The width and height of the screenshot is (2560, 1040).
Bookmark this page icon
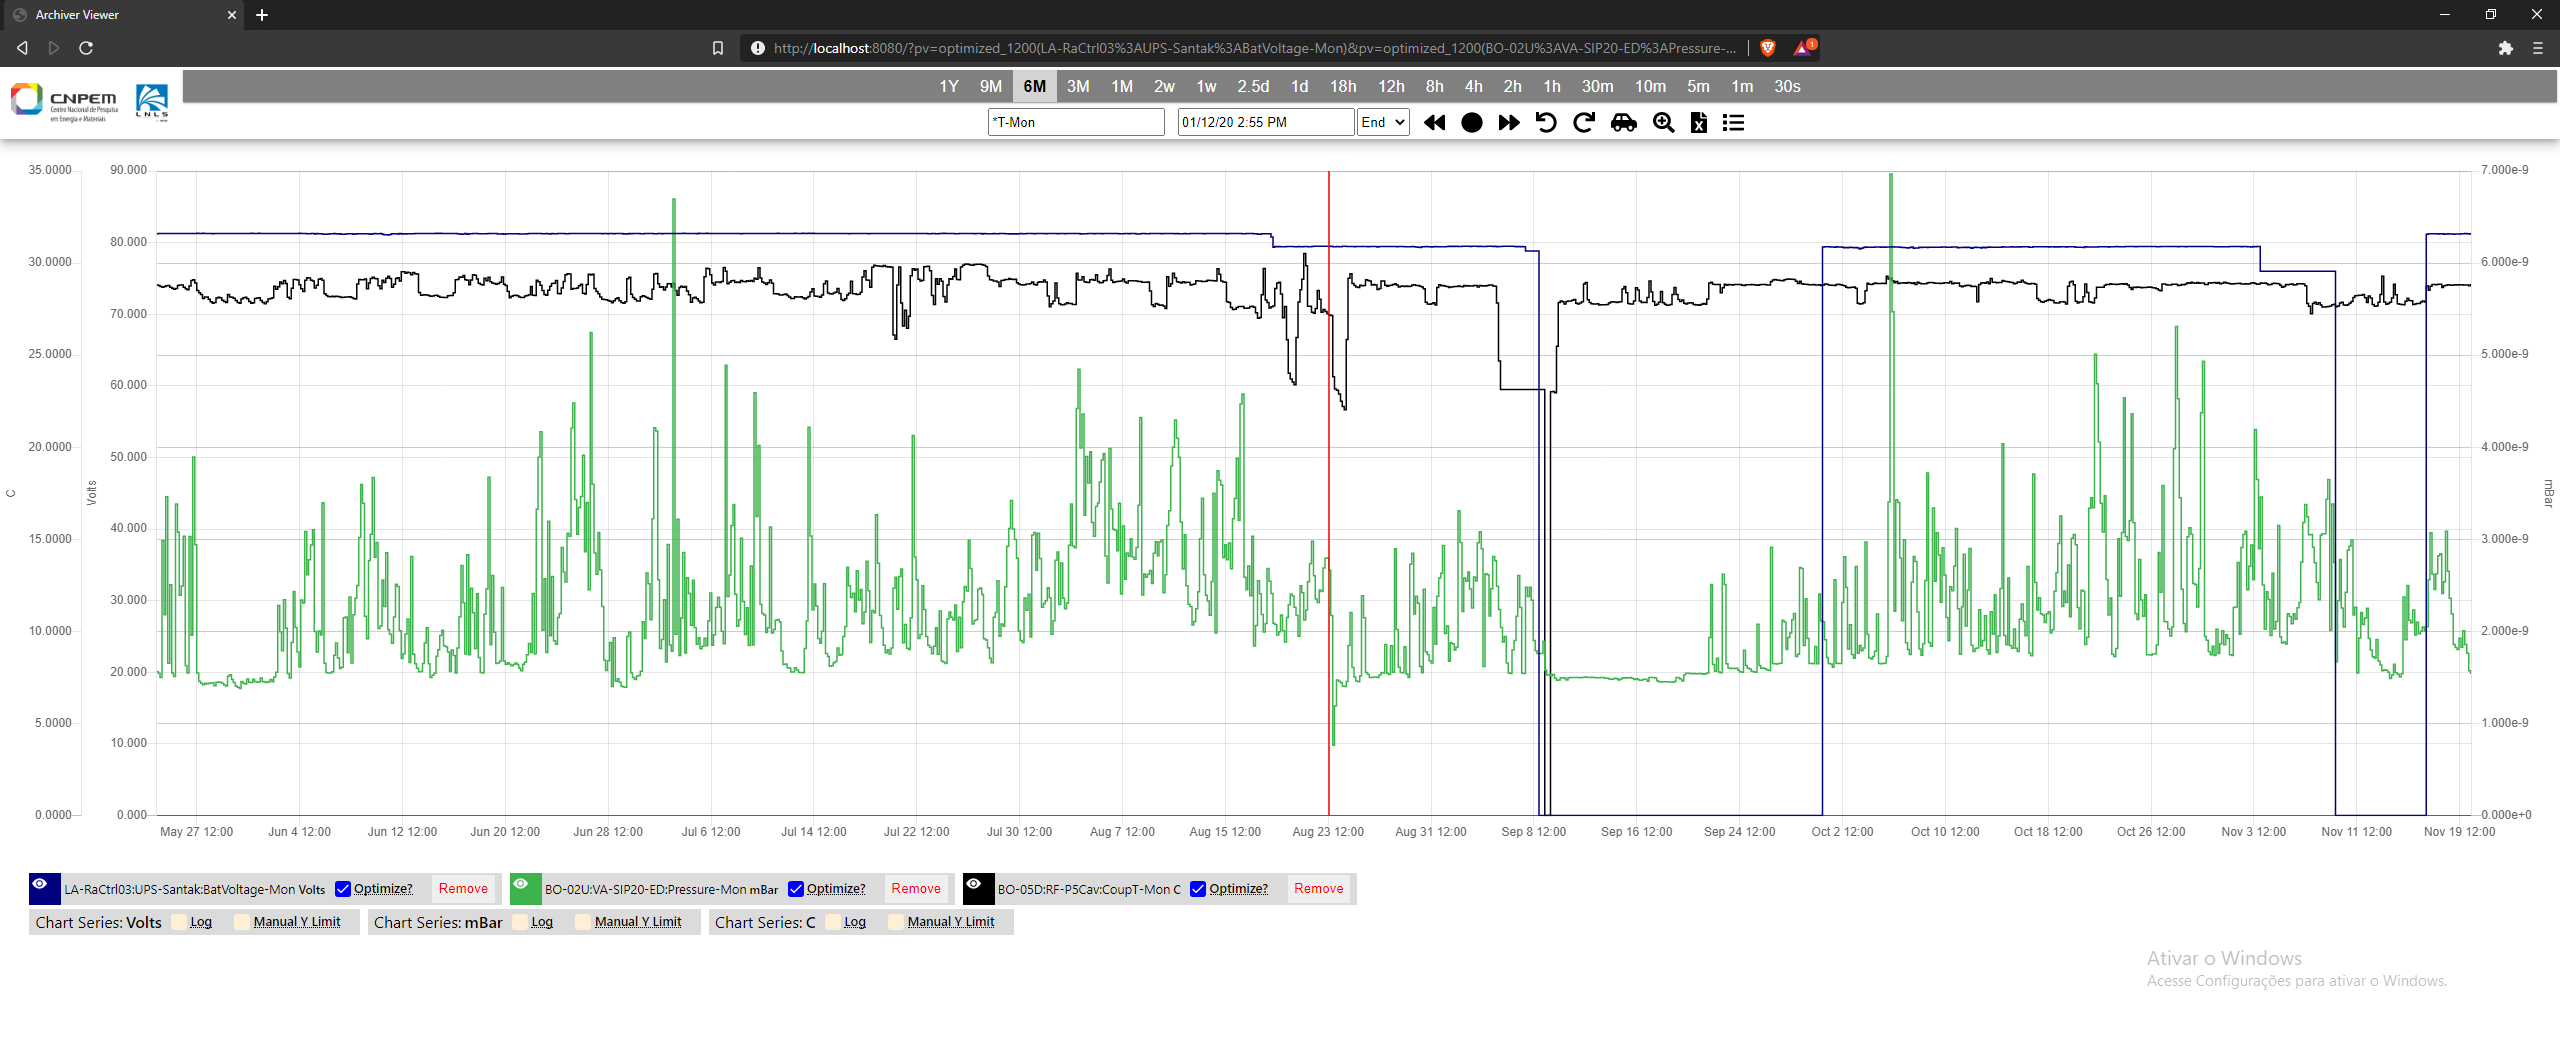717,48
